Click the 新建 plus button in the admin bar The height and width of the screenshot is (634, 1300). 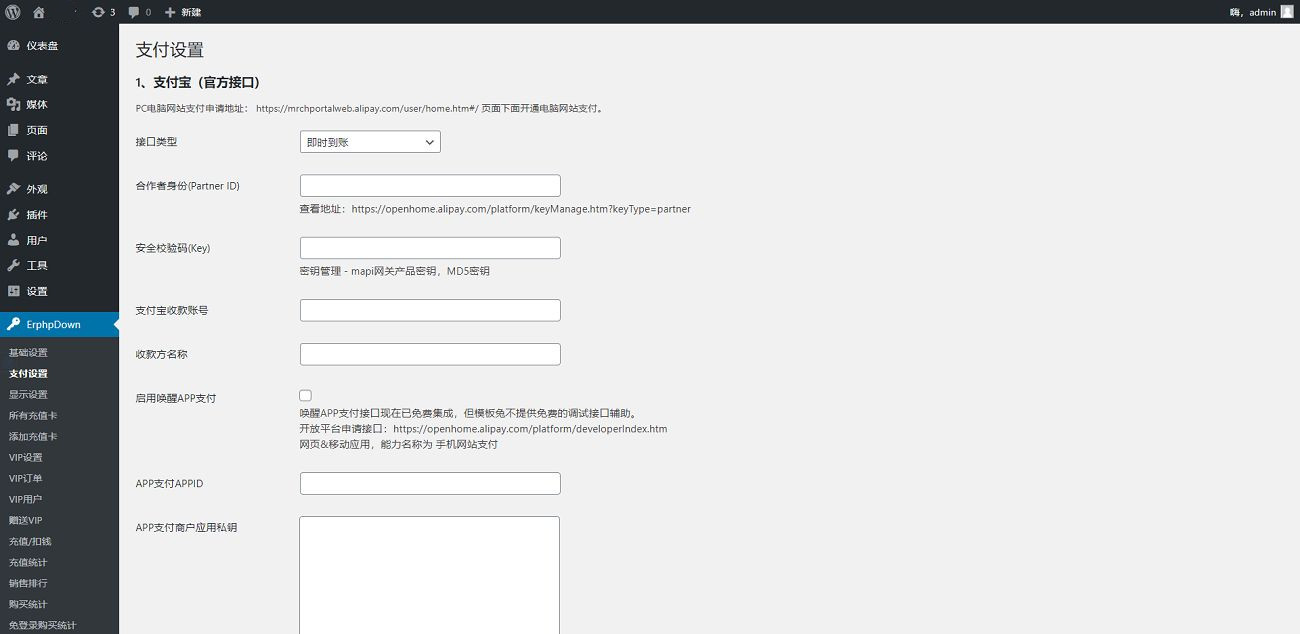(x=183, y=12)
